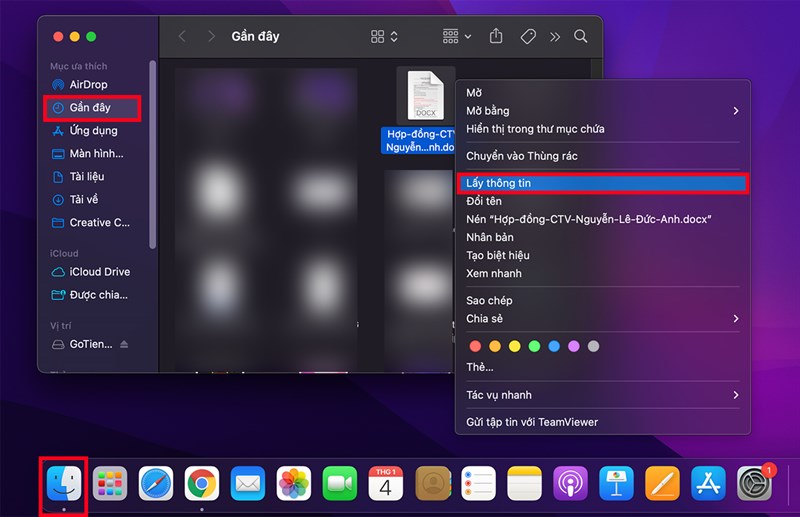
Task: Apply the gray tag color
Action: pos(593,346)
